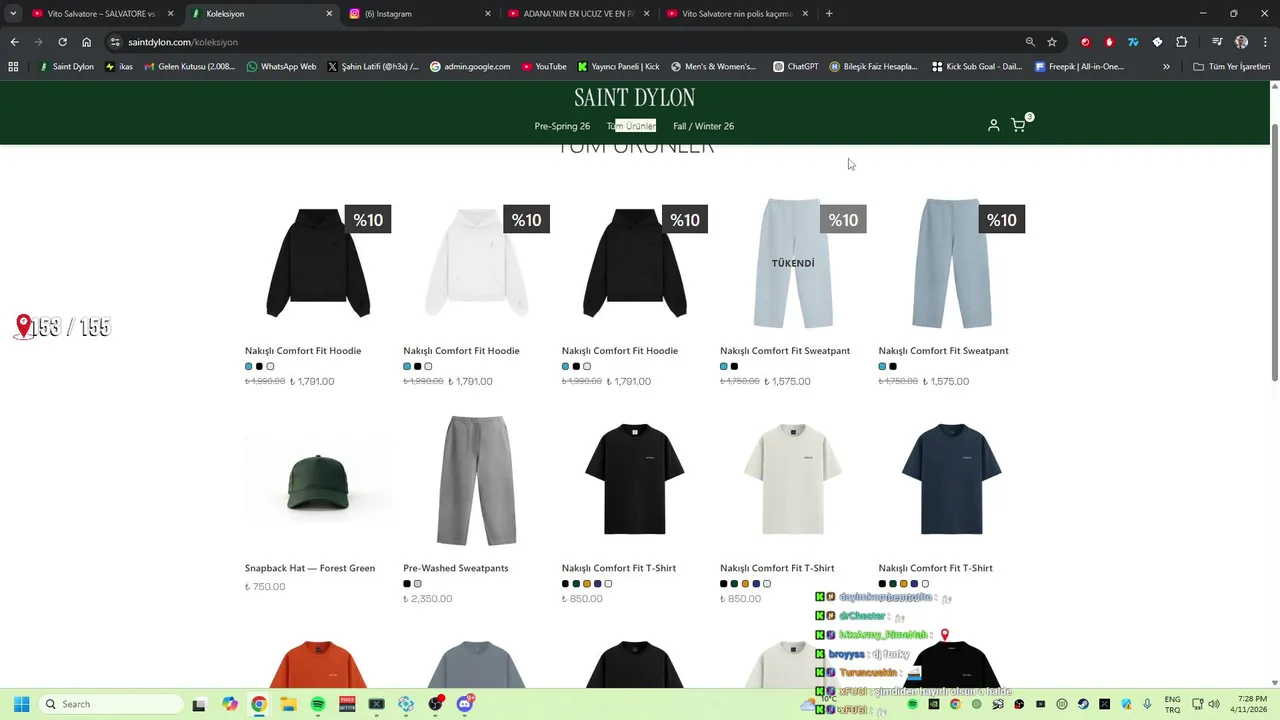Open Gelen Kutusu Gmail bookmark
Screen dimensions: 1280x720
point(190,67)
